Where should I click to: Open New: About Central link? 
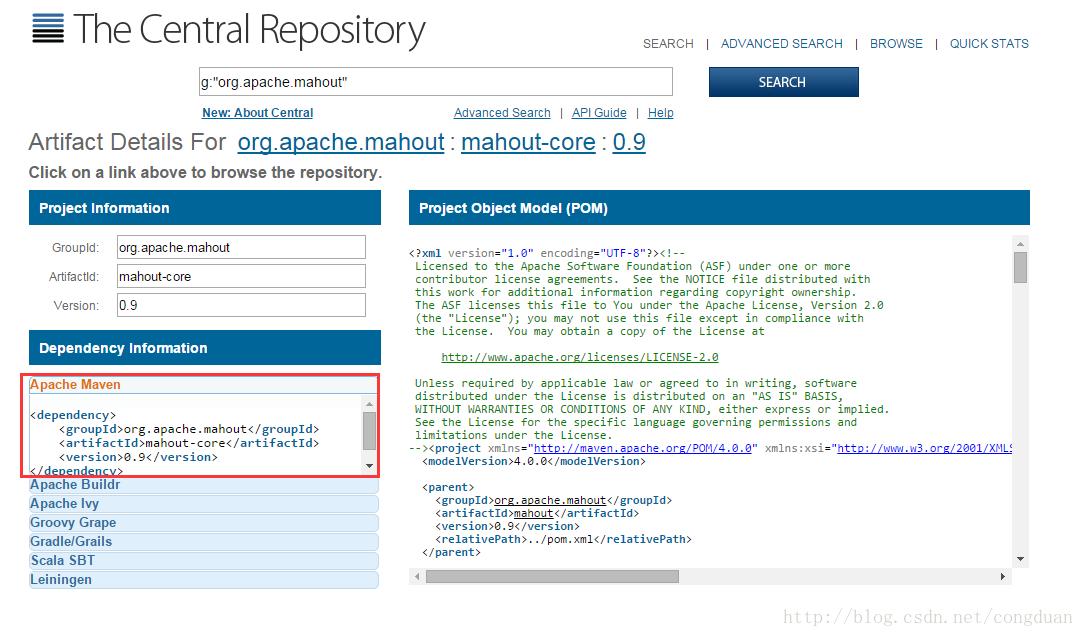257,113
